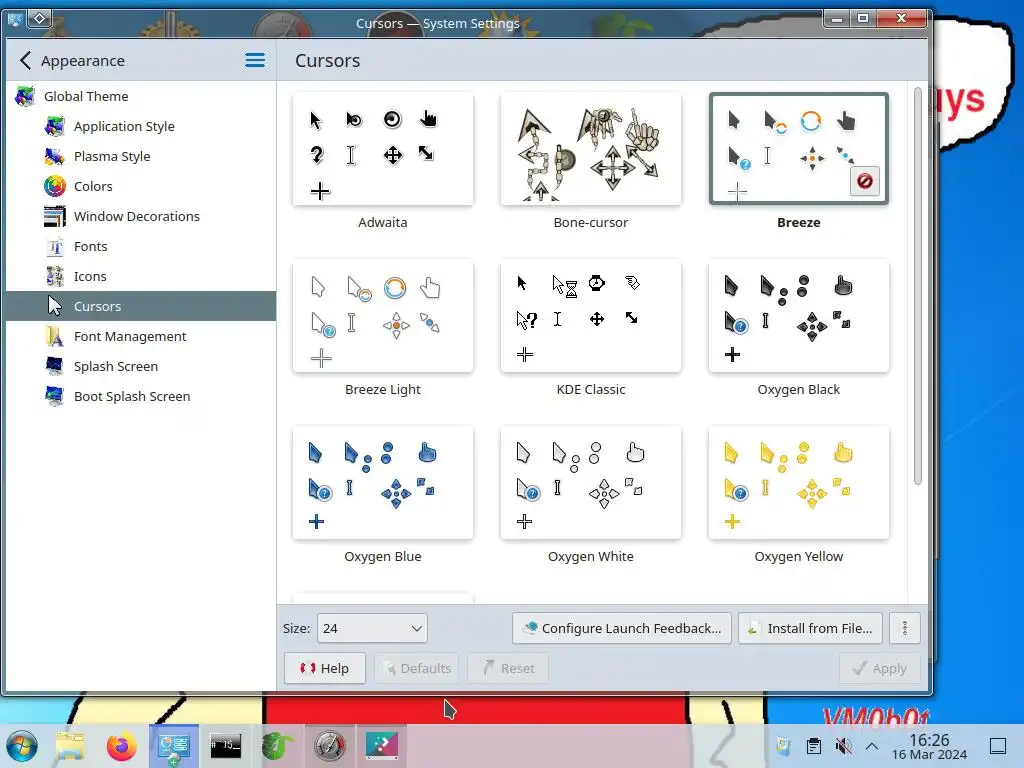Image resolution: width=1024 pixels, height=768 pixels.
Task: Select the Oxygen Yellow cursor theme
Action: (x=799, y=484)
